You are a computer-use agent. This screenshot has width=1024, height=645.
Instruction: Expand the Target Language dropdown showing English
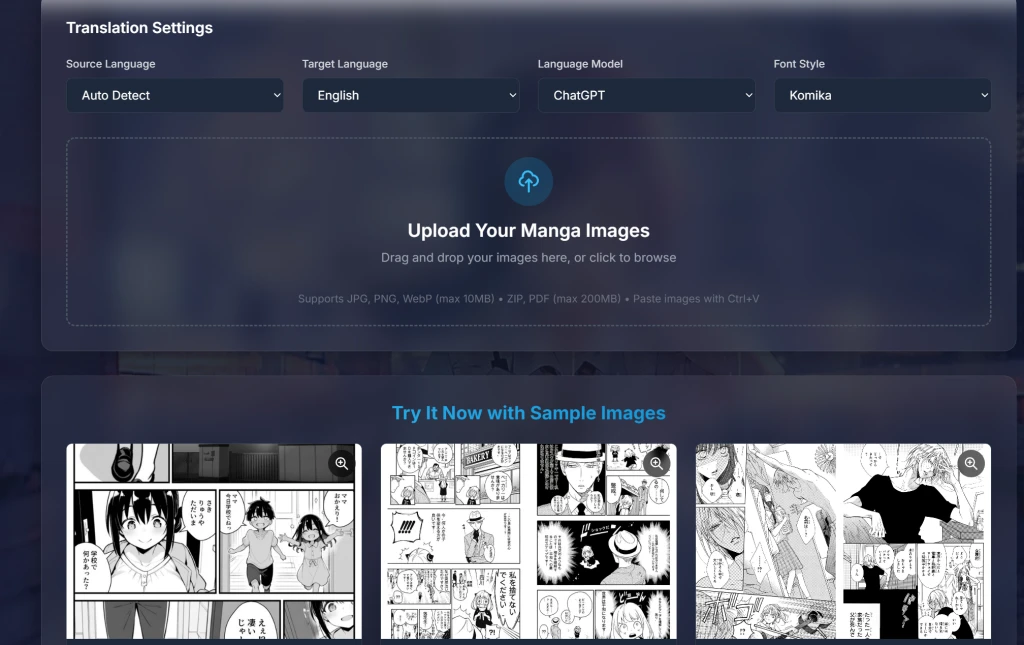point(410,96)
